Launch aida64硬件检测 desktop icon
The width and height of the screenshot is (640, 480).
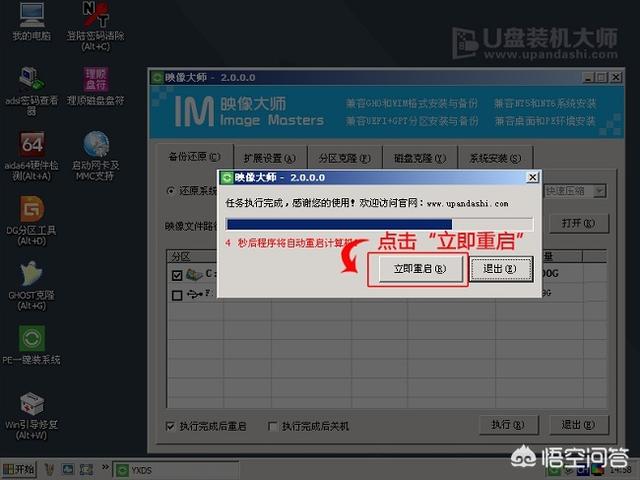(x=31, y=156)
